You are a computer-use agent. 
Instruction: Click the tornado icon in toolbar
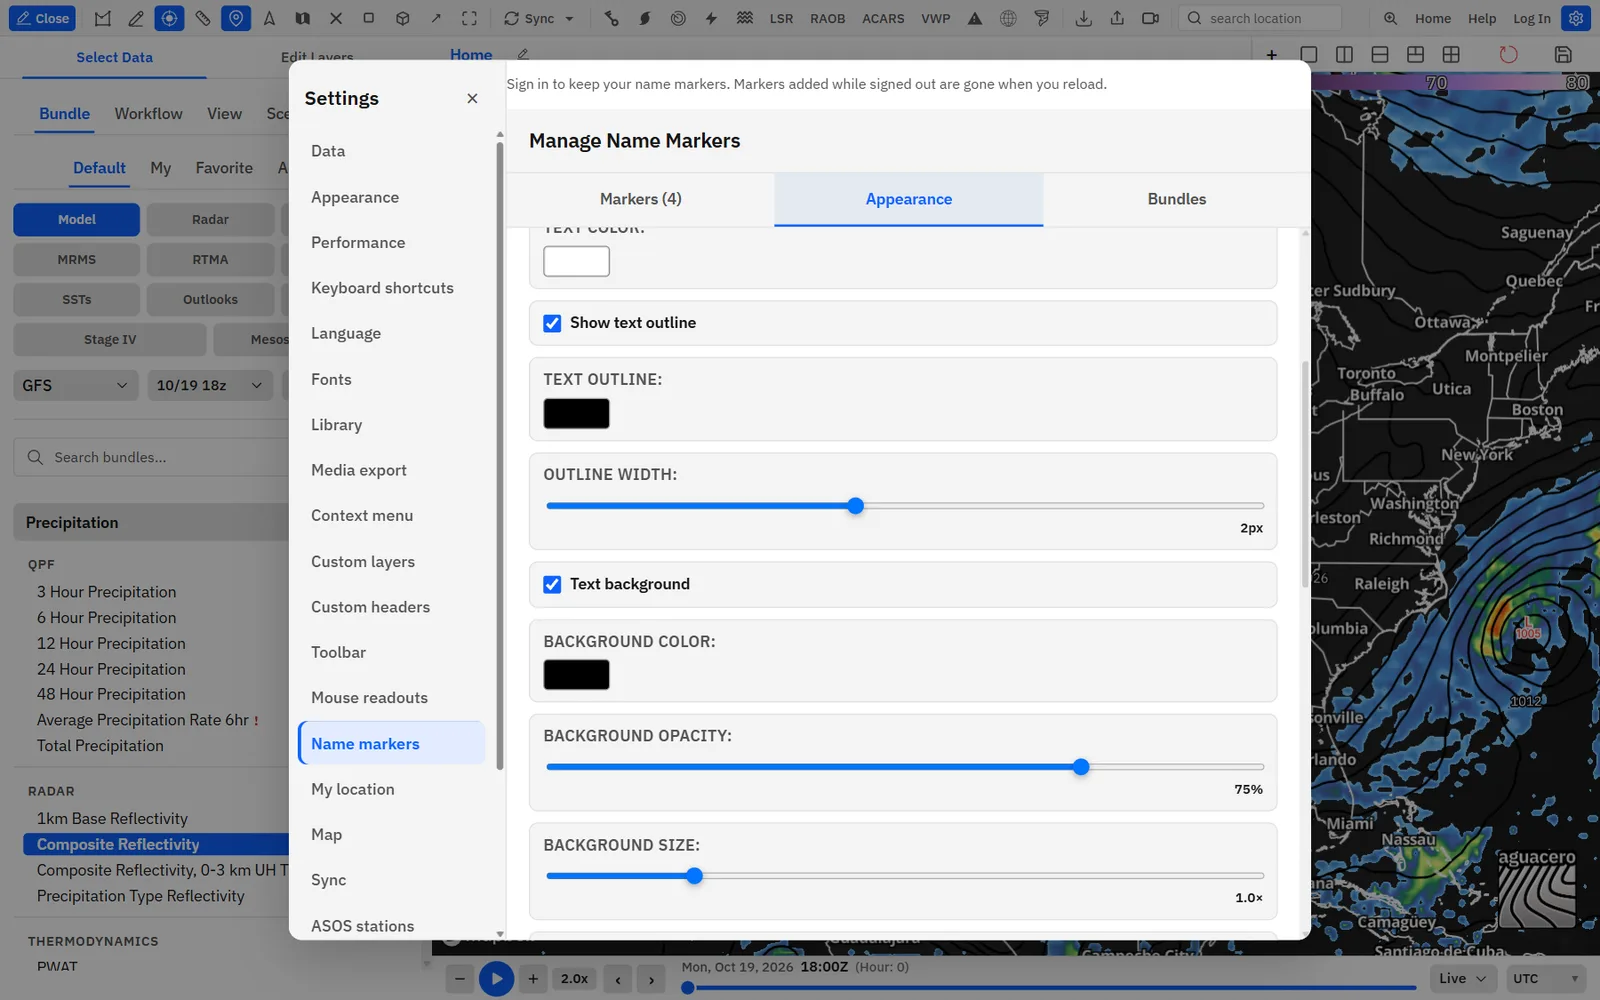1042,18
